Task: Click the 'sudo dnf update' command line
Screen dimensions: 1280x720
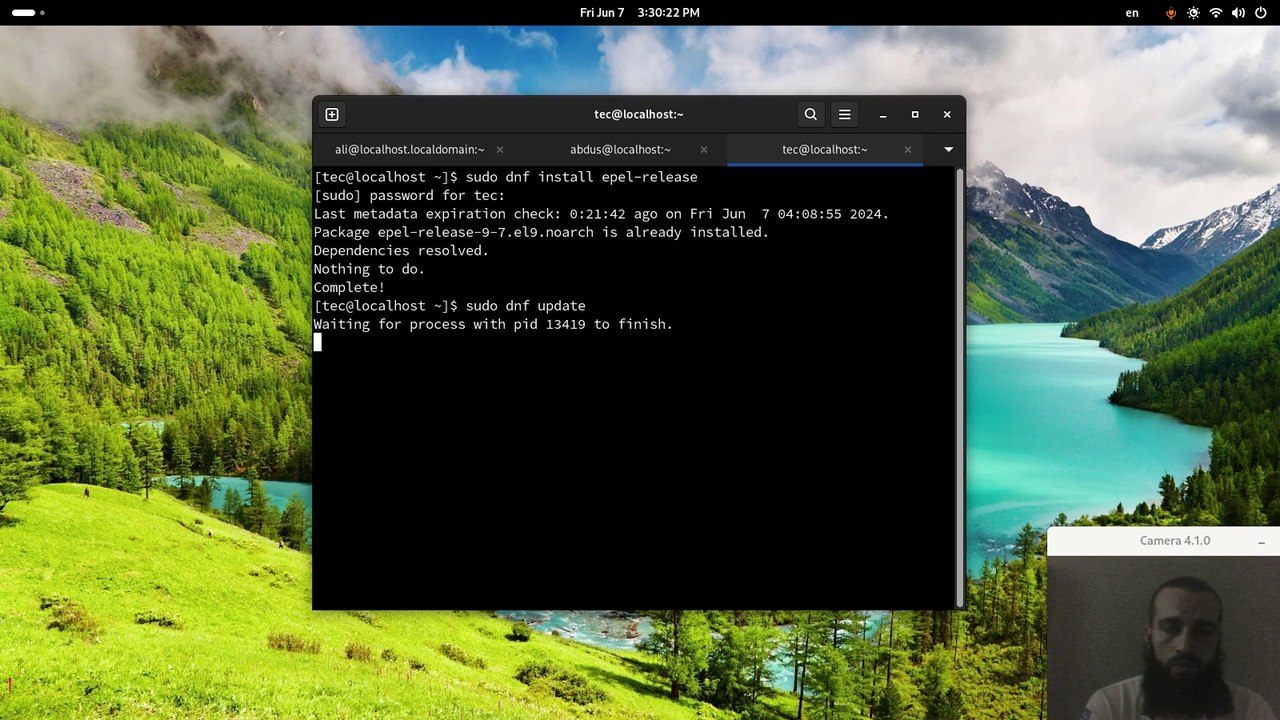Action: [450, 306]
